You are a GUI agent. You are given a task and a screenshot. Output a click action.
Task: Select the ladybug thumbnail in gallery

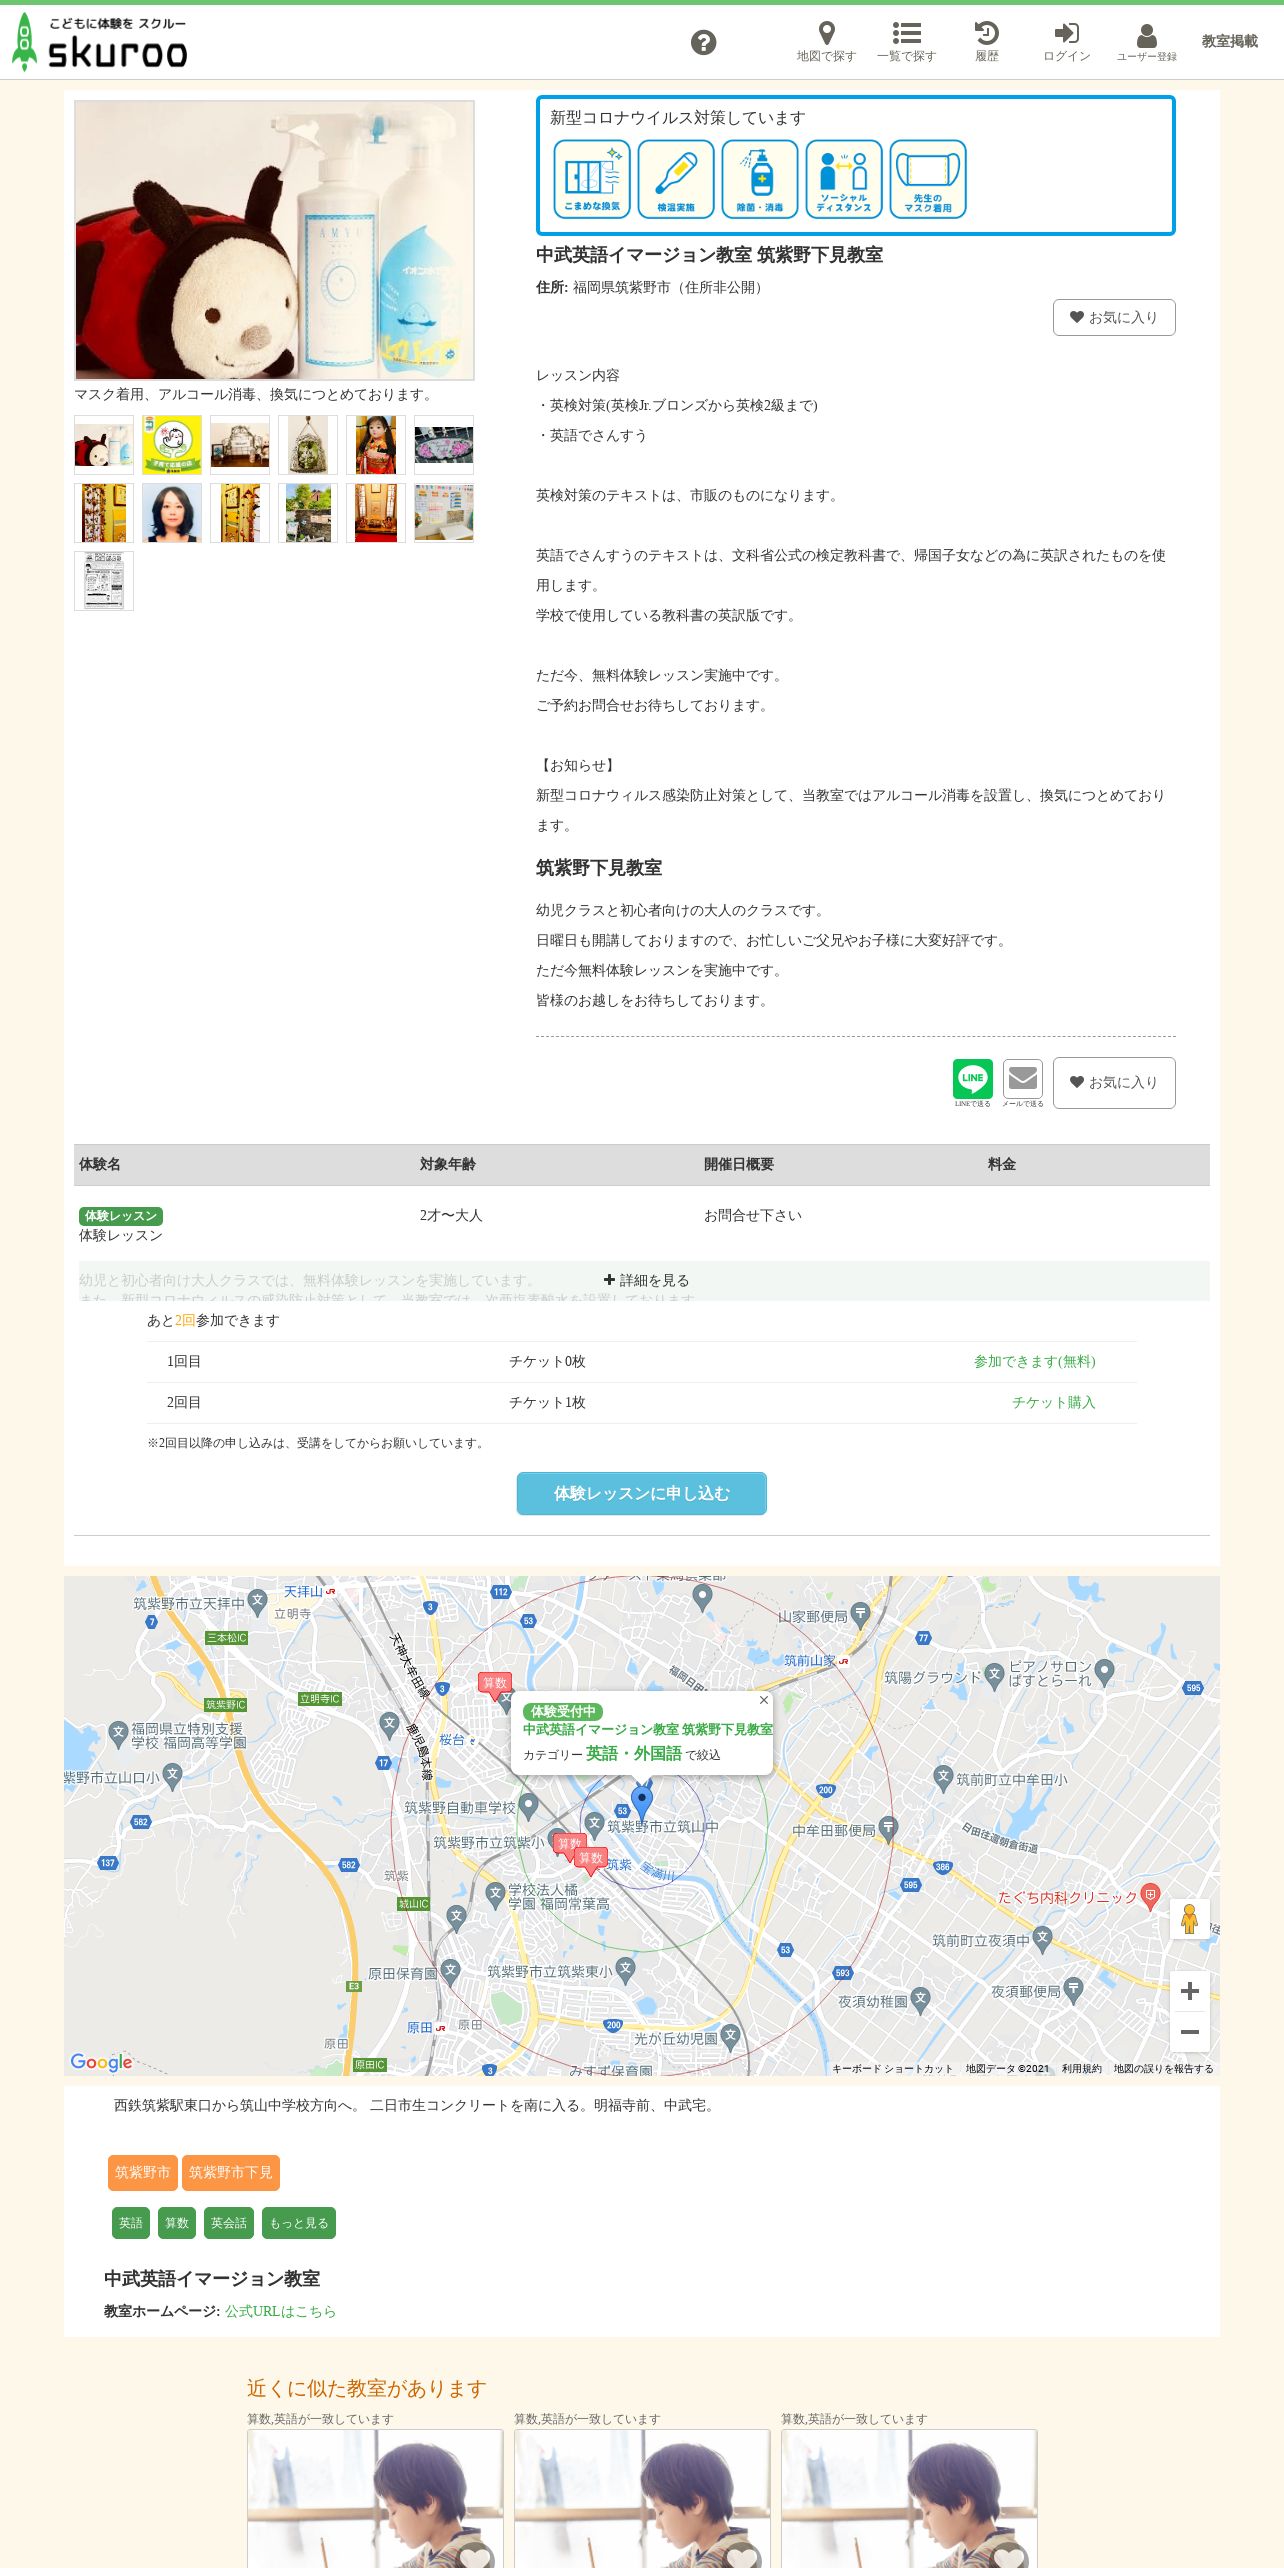104,445
